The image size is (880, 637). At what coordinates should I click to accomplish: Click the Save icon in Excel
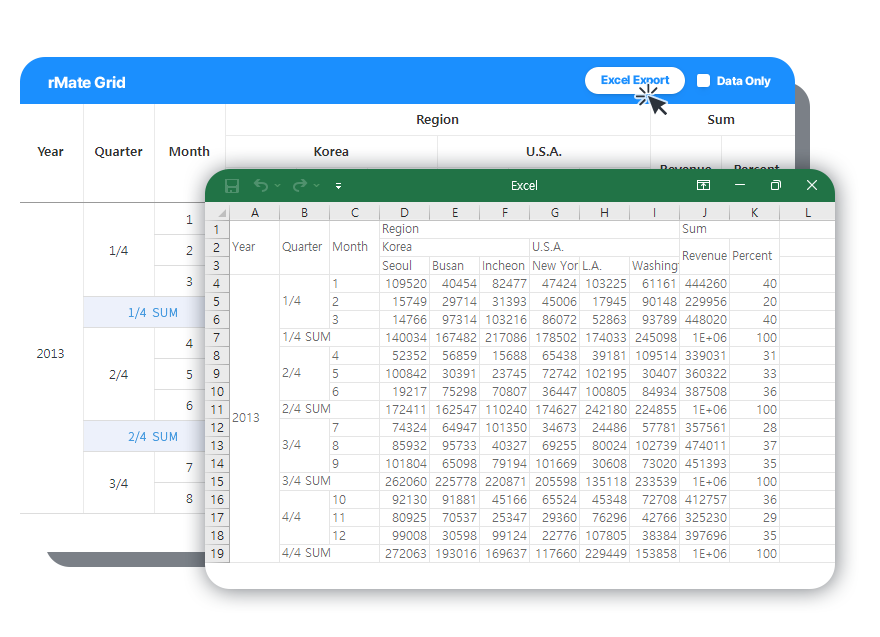(232, 186)
